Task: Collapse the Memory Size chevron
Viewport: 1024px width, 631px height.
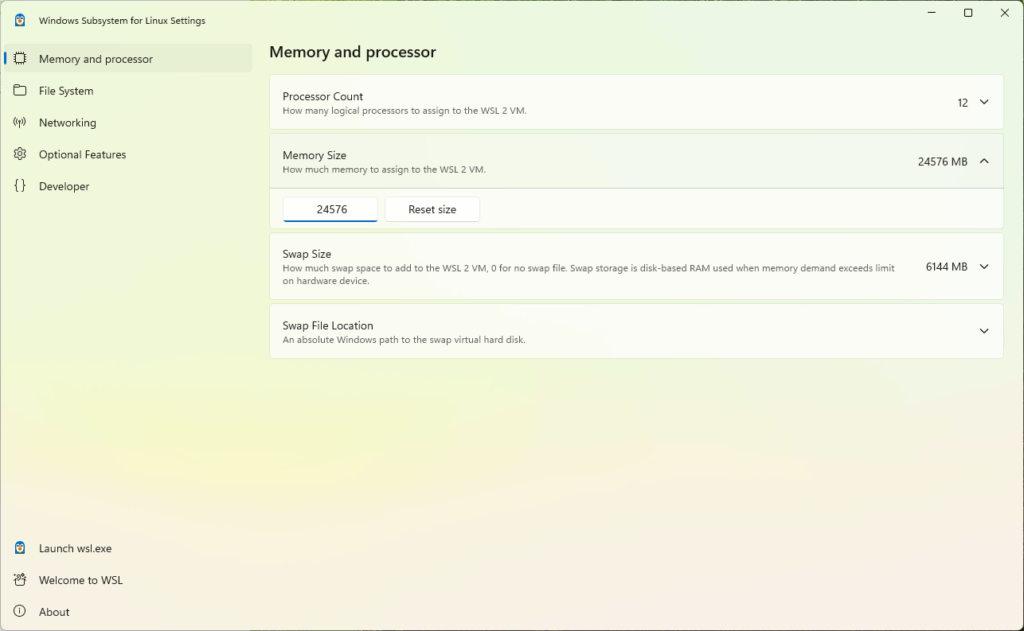Action: click(x=984, y=161)
